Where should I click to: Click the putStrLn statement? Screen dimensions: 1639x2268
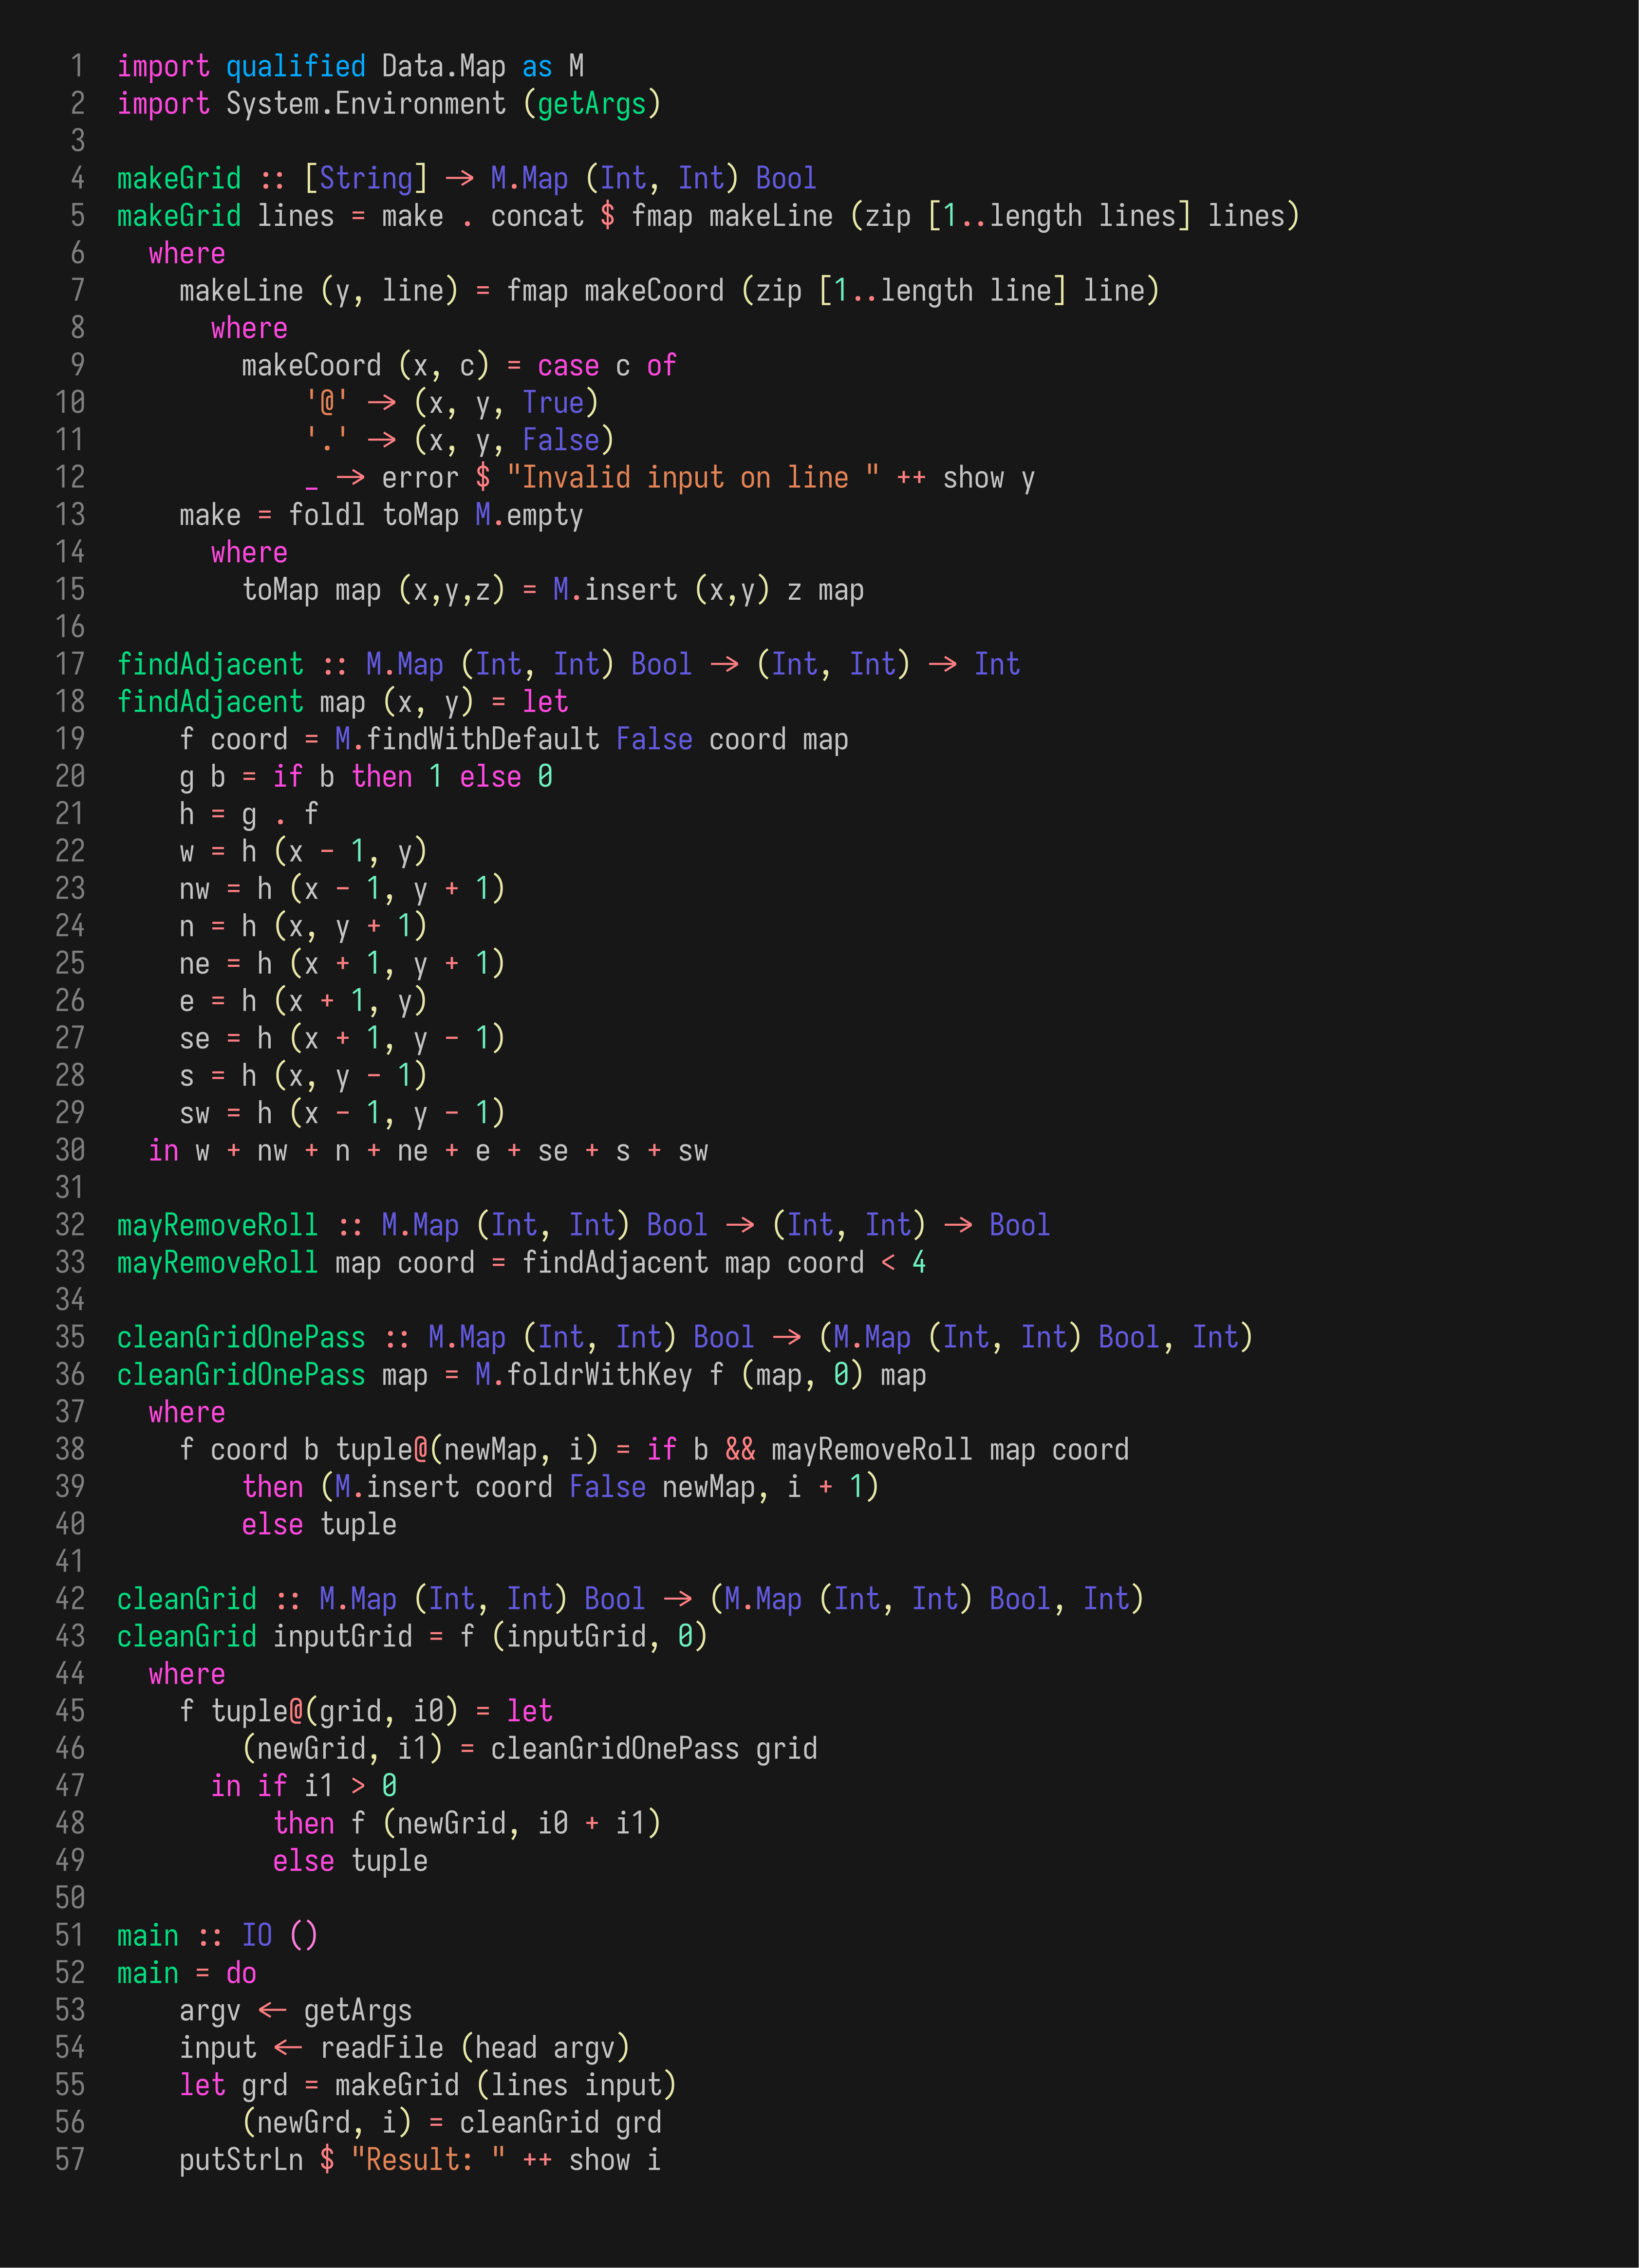pyautogui.click(x=240, y=2159)
